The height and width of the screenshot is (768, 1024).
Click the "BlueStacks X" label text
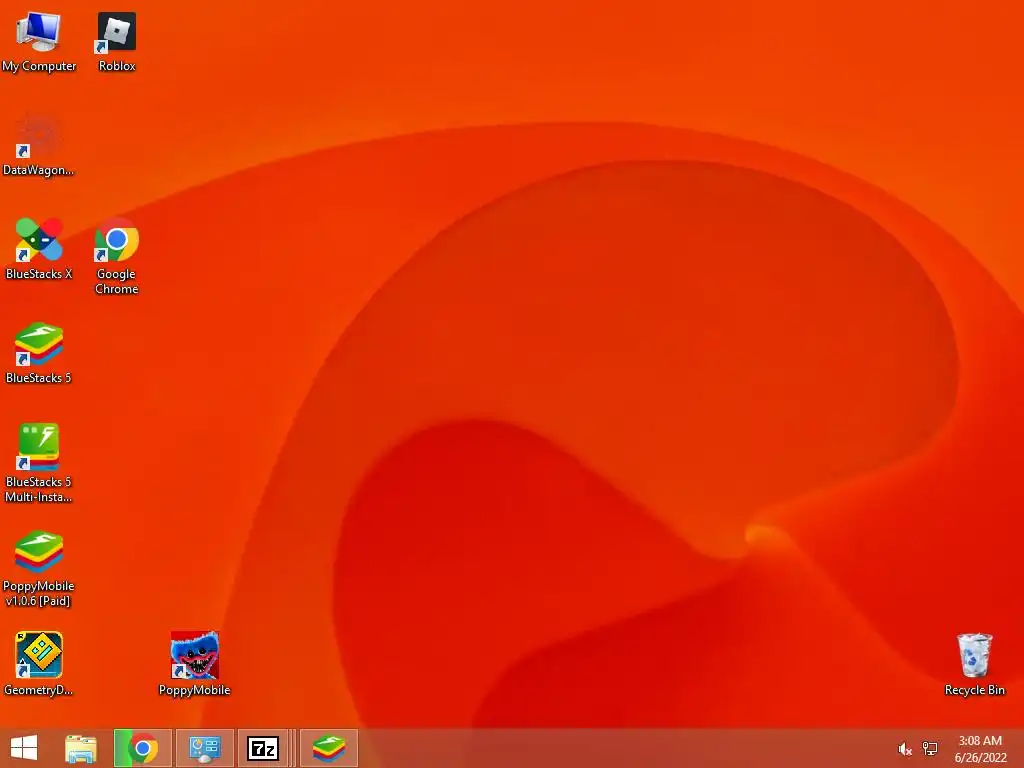click(x=39, y=274)
